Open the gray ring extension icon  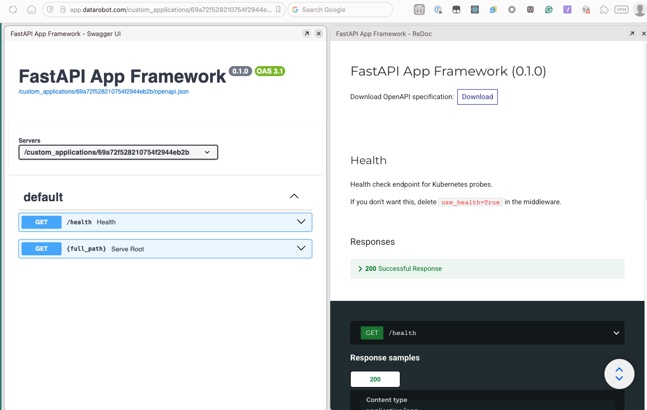[512, 9]
